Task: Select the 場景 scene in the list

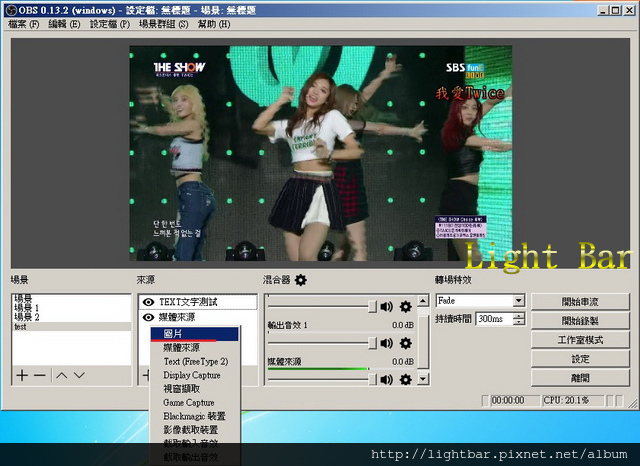Action: 71,299
